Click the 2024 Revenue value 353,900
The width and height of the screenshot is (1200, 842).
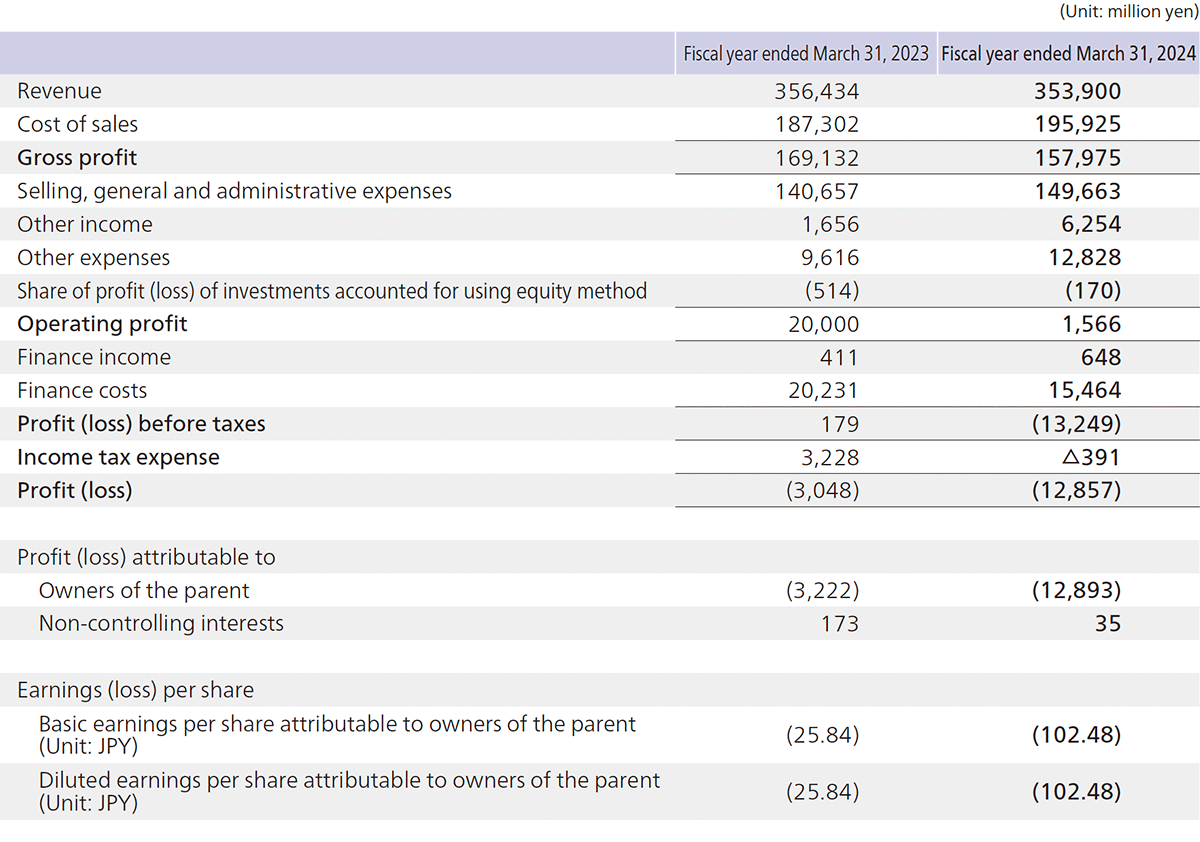click(x=1077, y=91)
